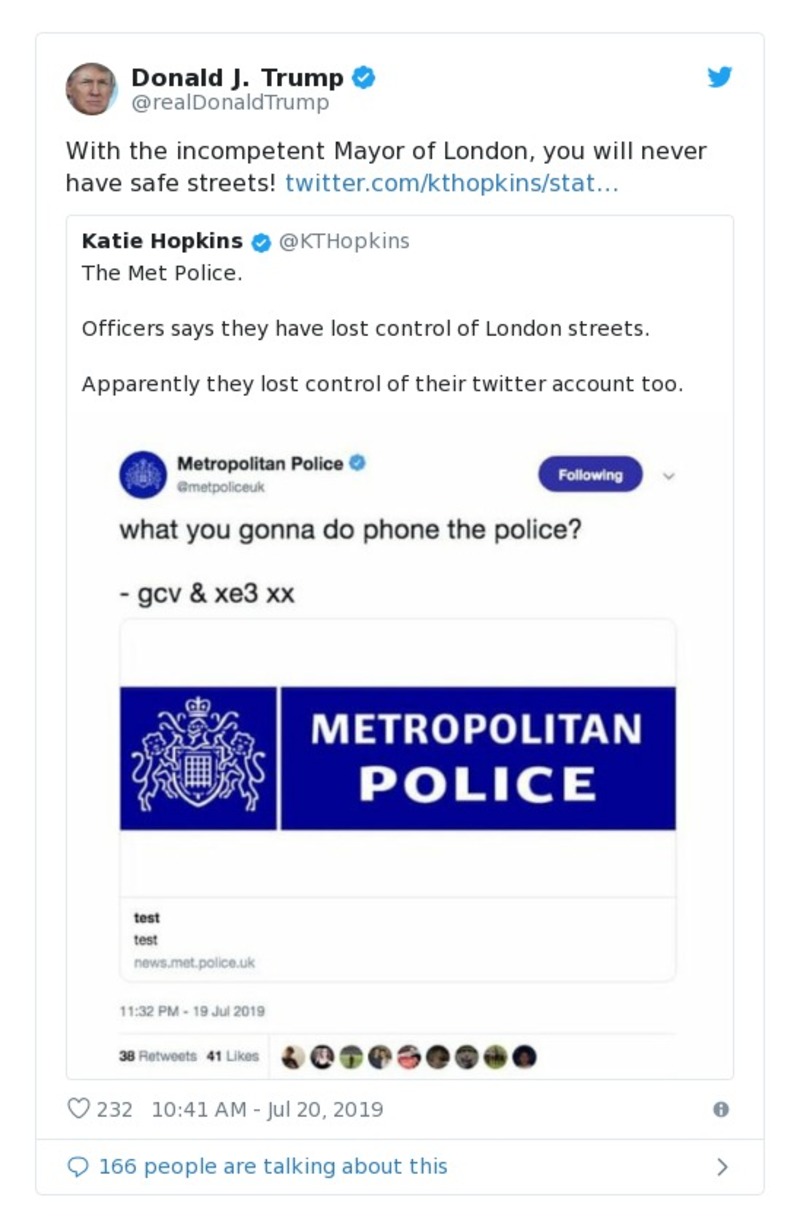
Task: Click Donald J. Trump profile picture
Action: coord(91,89)
